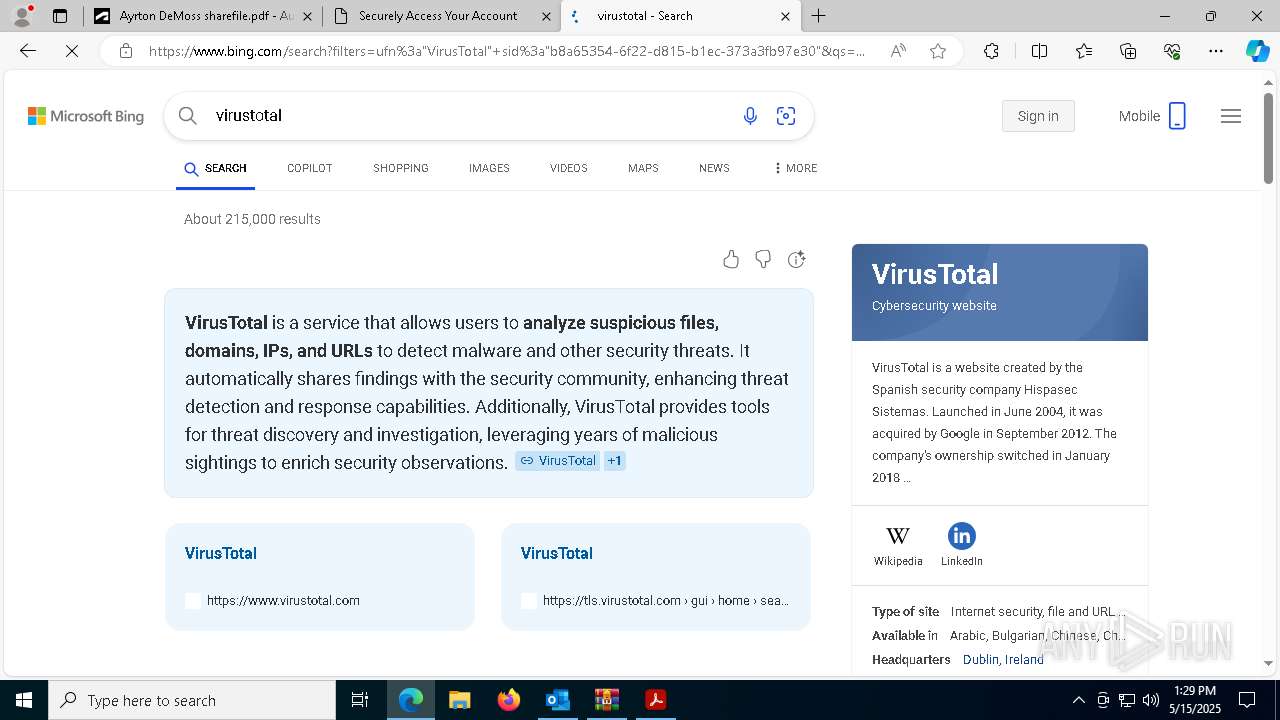The image size is (1280, 720).
Task: Click the browser address bar URL
Action: (x=507, y=51)
